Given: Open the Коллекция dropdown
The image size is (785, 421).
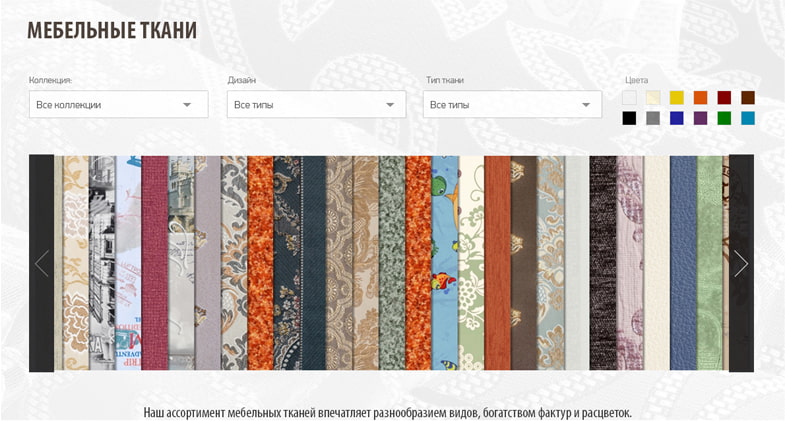Looking at the screenshot, I should (119, 104).
